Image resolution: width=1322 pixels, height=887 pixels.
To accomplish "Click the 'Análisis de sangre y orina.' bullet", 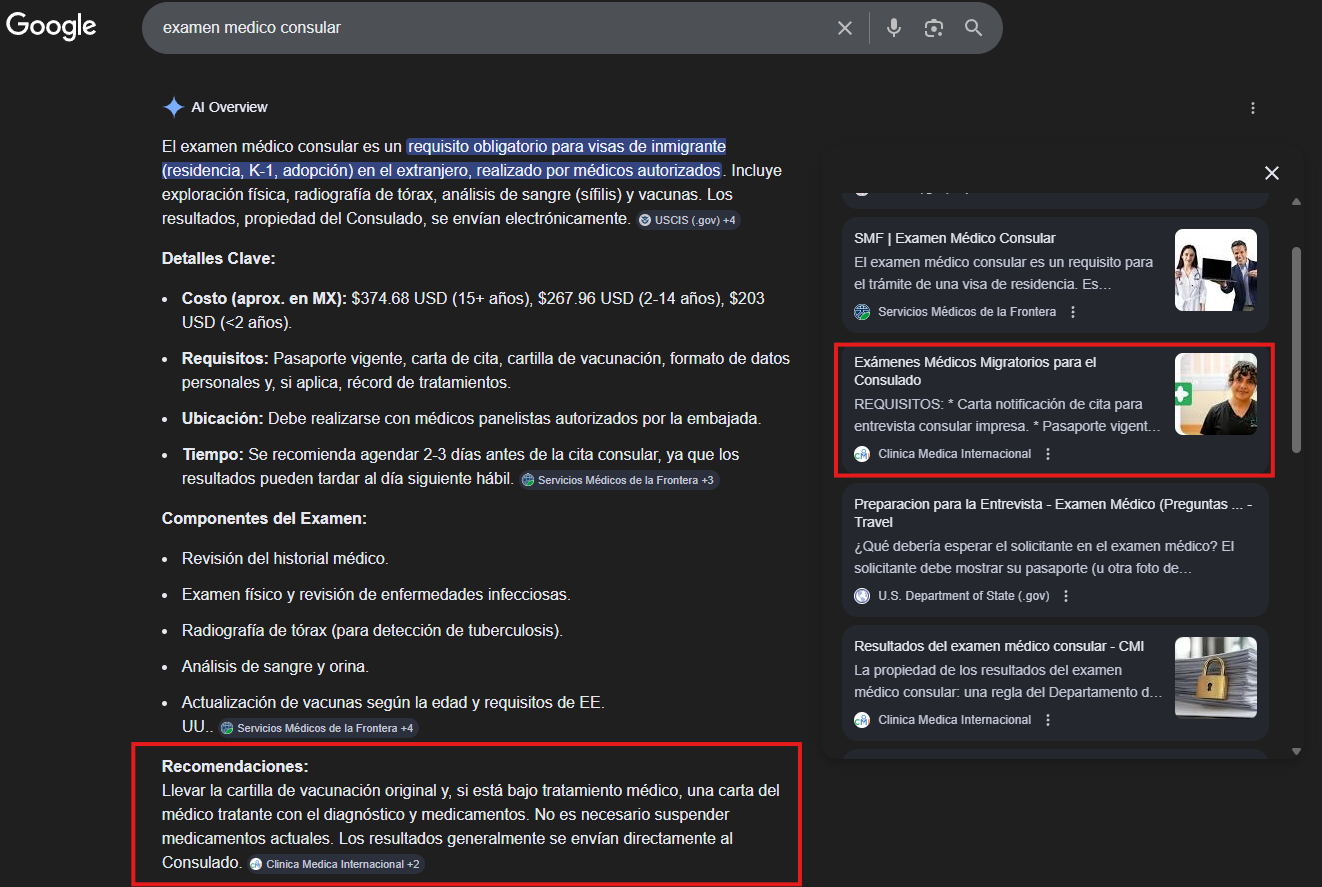I will coord(275,666).
